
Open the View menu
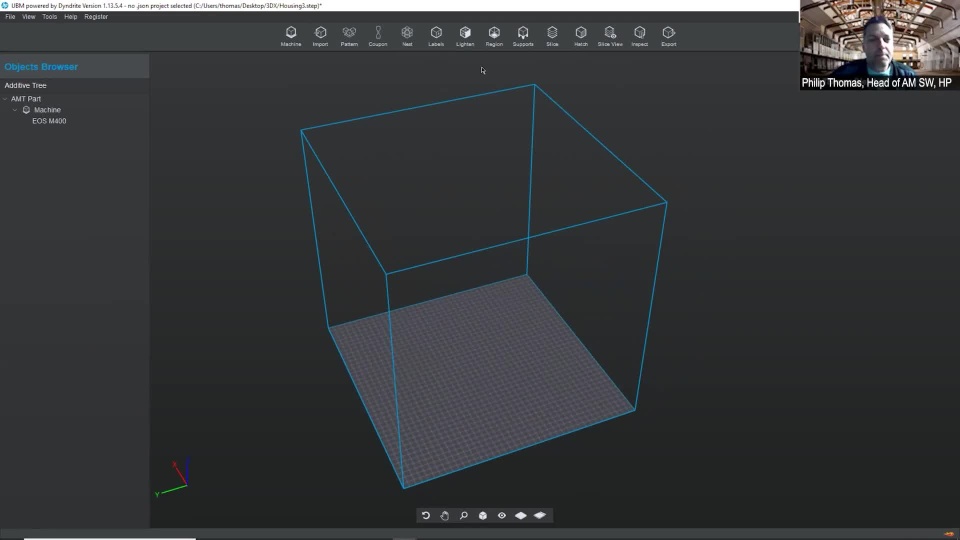coord(29,17)
